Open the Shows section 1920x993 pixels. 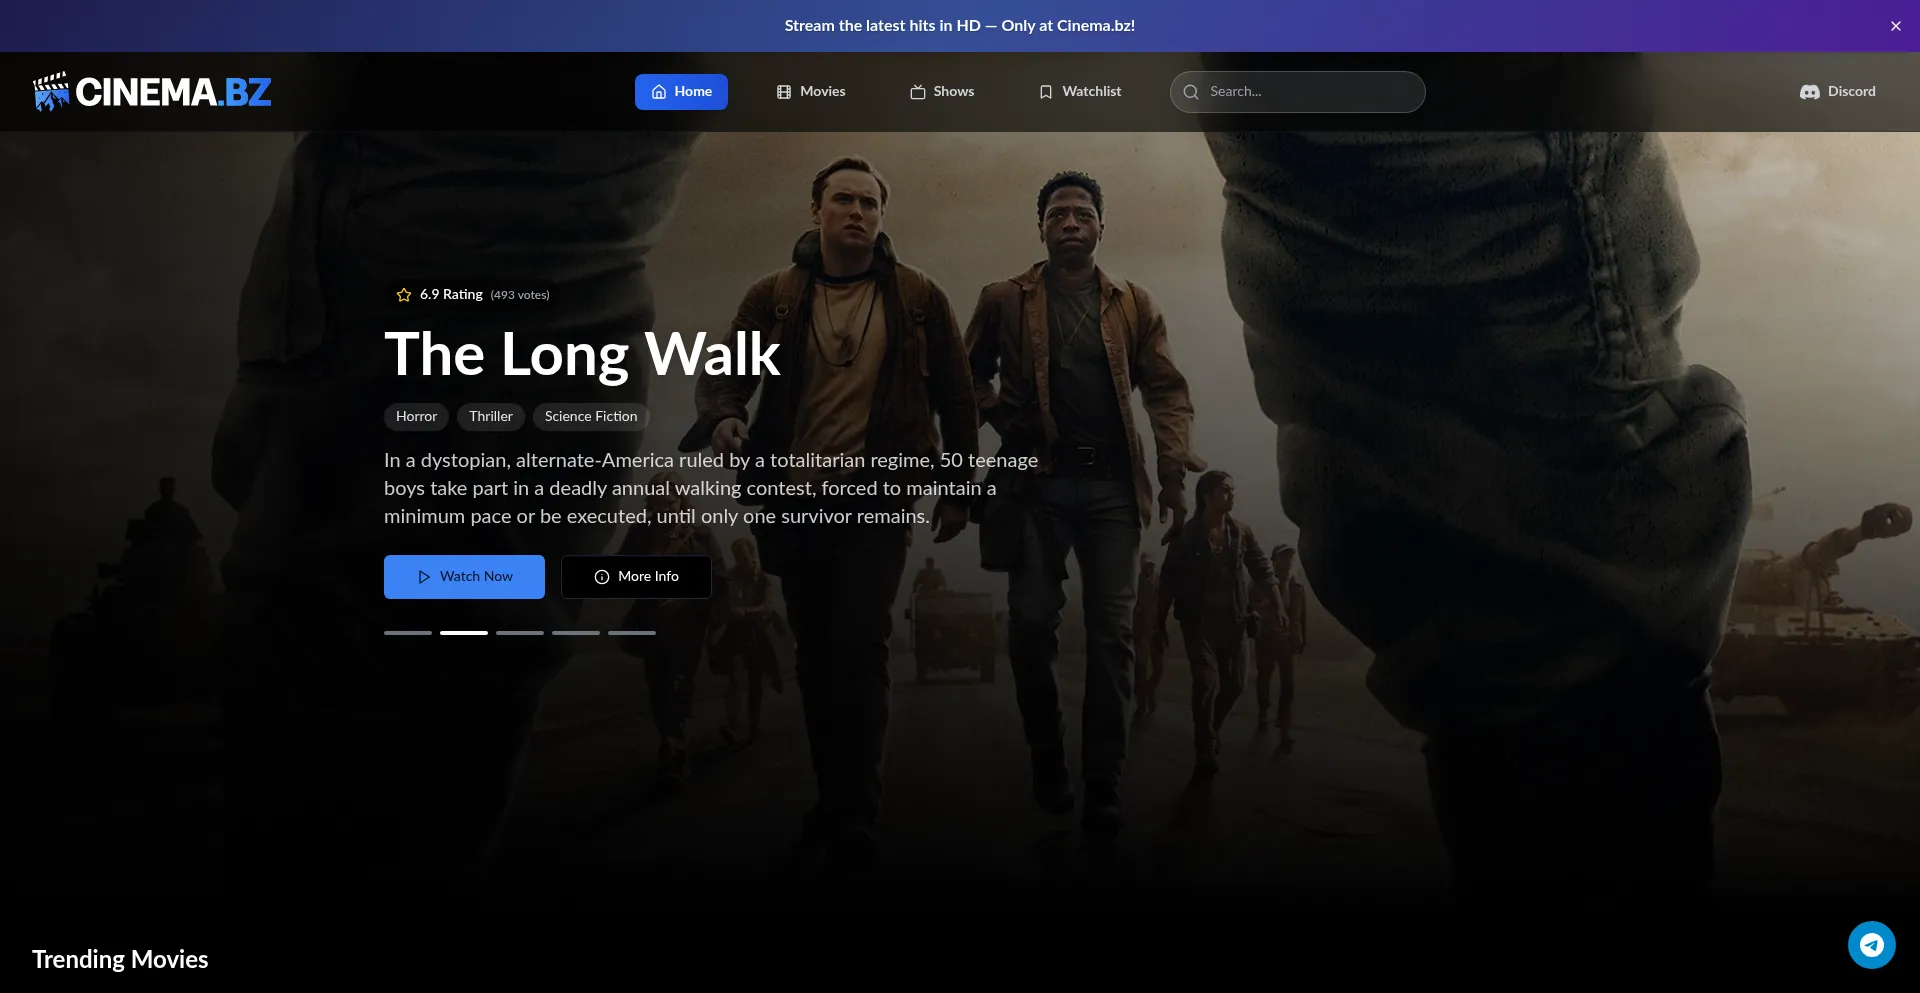[x=942, y=92]
